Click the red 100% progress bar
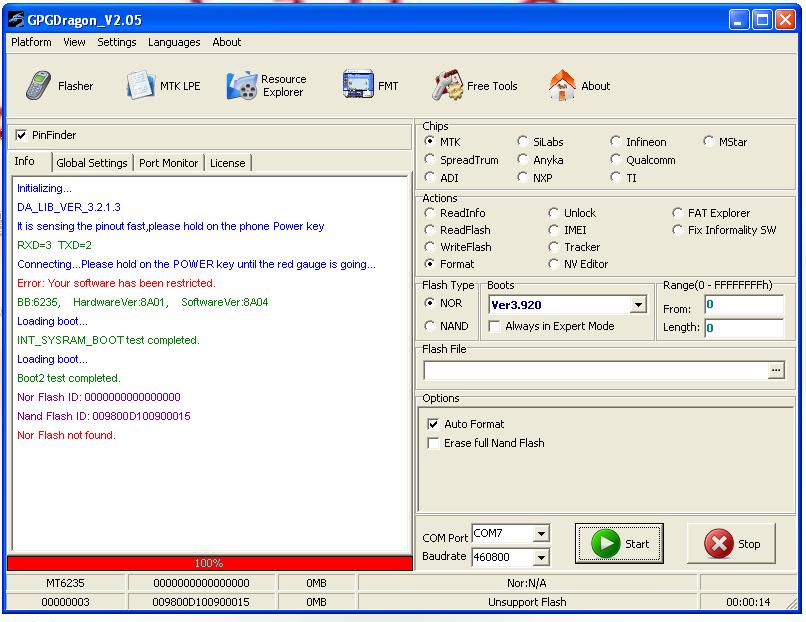The height and width of the screenshot is (622, 806). click(x=210, y=563)
